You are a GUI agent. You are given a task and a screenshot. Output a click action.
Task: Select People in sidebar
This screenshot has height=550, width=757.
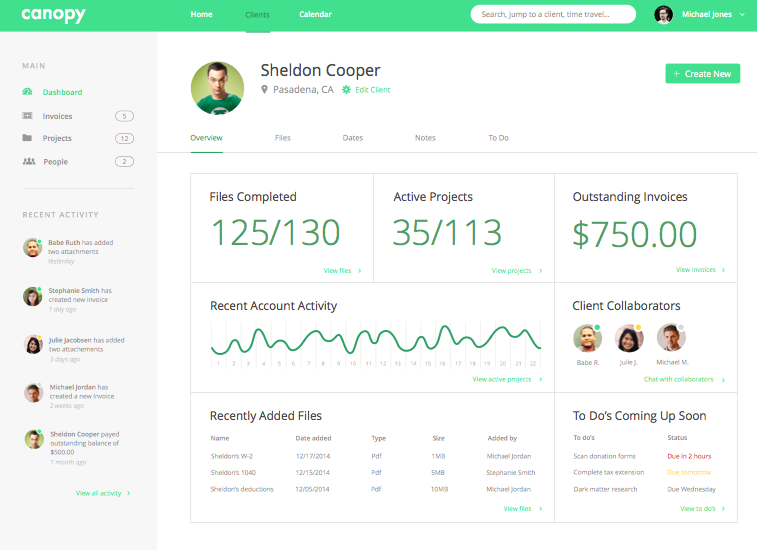[56, 162]
